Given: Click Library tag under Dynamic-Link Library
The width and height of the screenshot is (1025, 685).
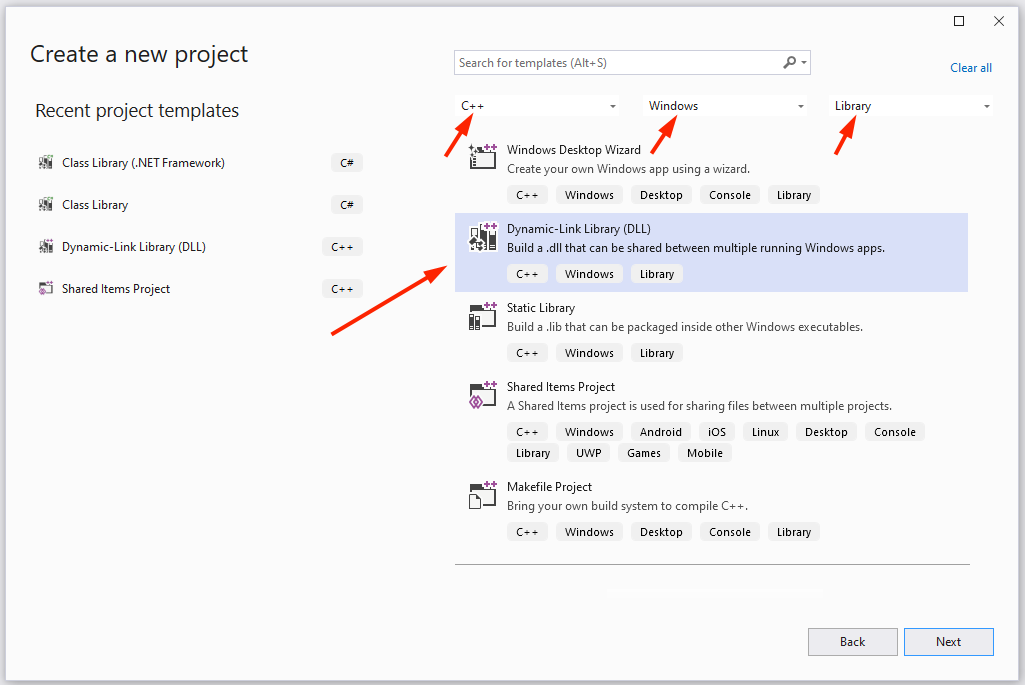Looking at the screenshot, I should tap(656, 274).
